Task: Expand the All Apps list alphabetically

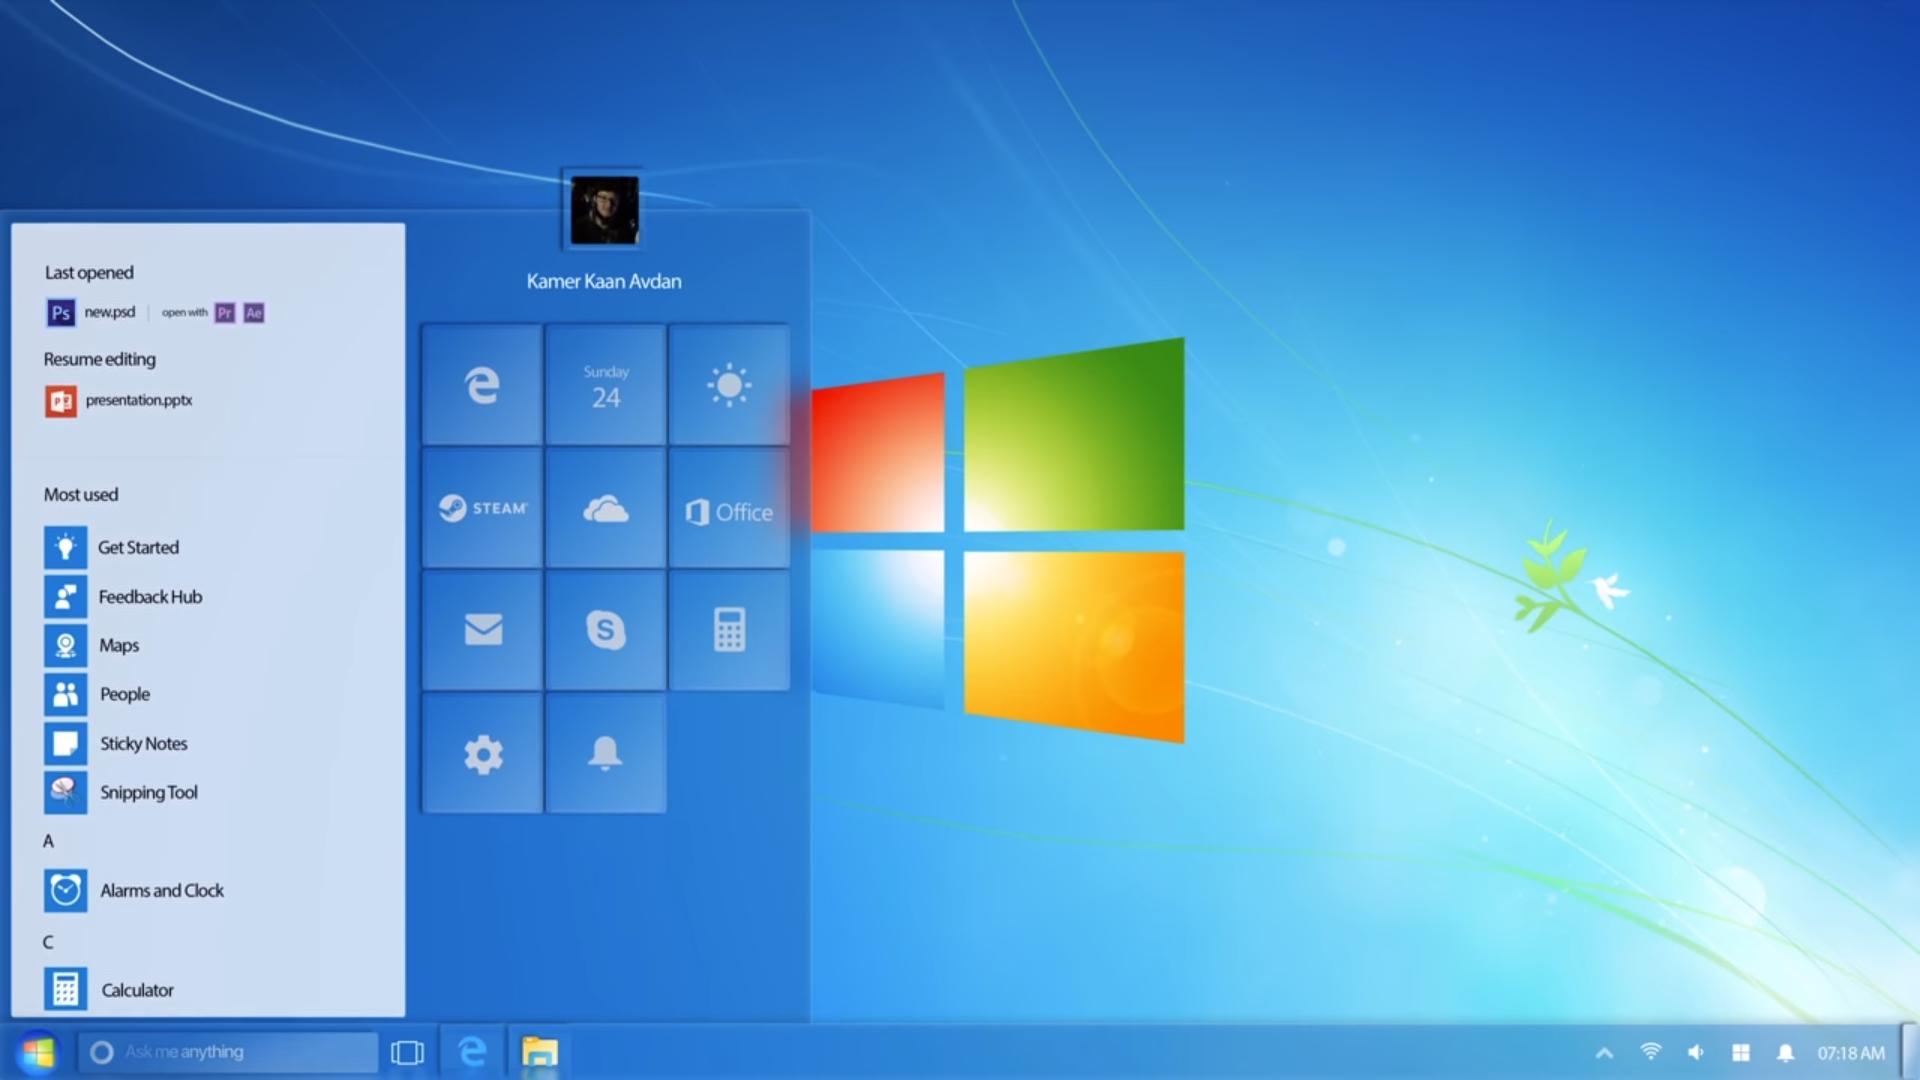Action: (x=49, y=840)
